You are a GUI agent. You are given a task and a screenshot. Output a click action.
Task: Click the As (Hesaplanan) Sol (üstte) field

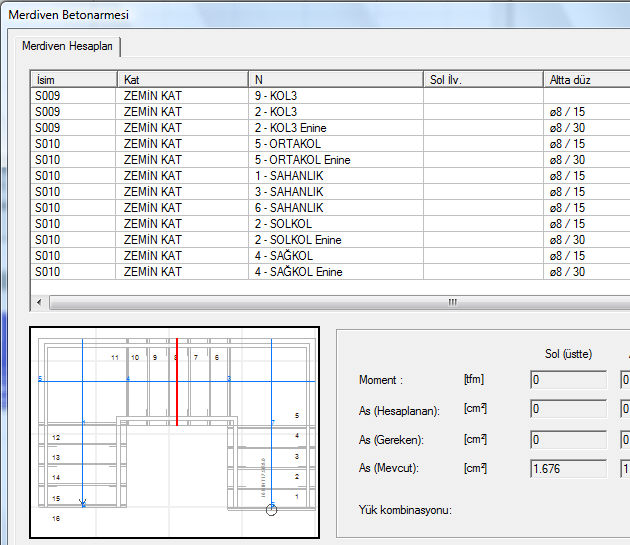[568, 409]
